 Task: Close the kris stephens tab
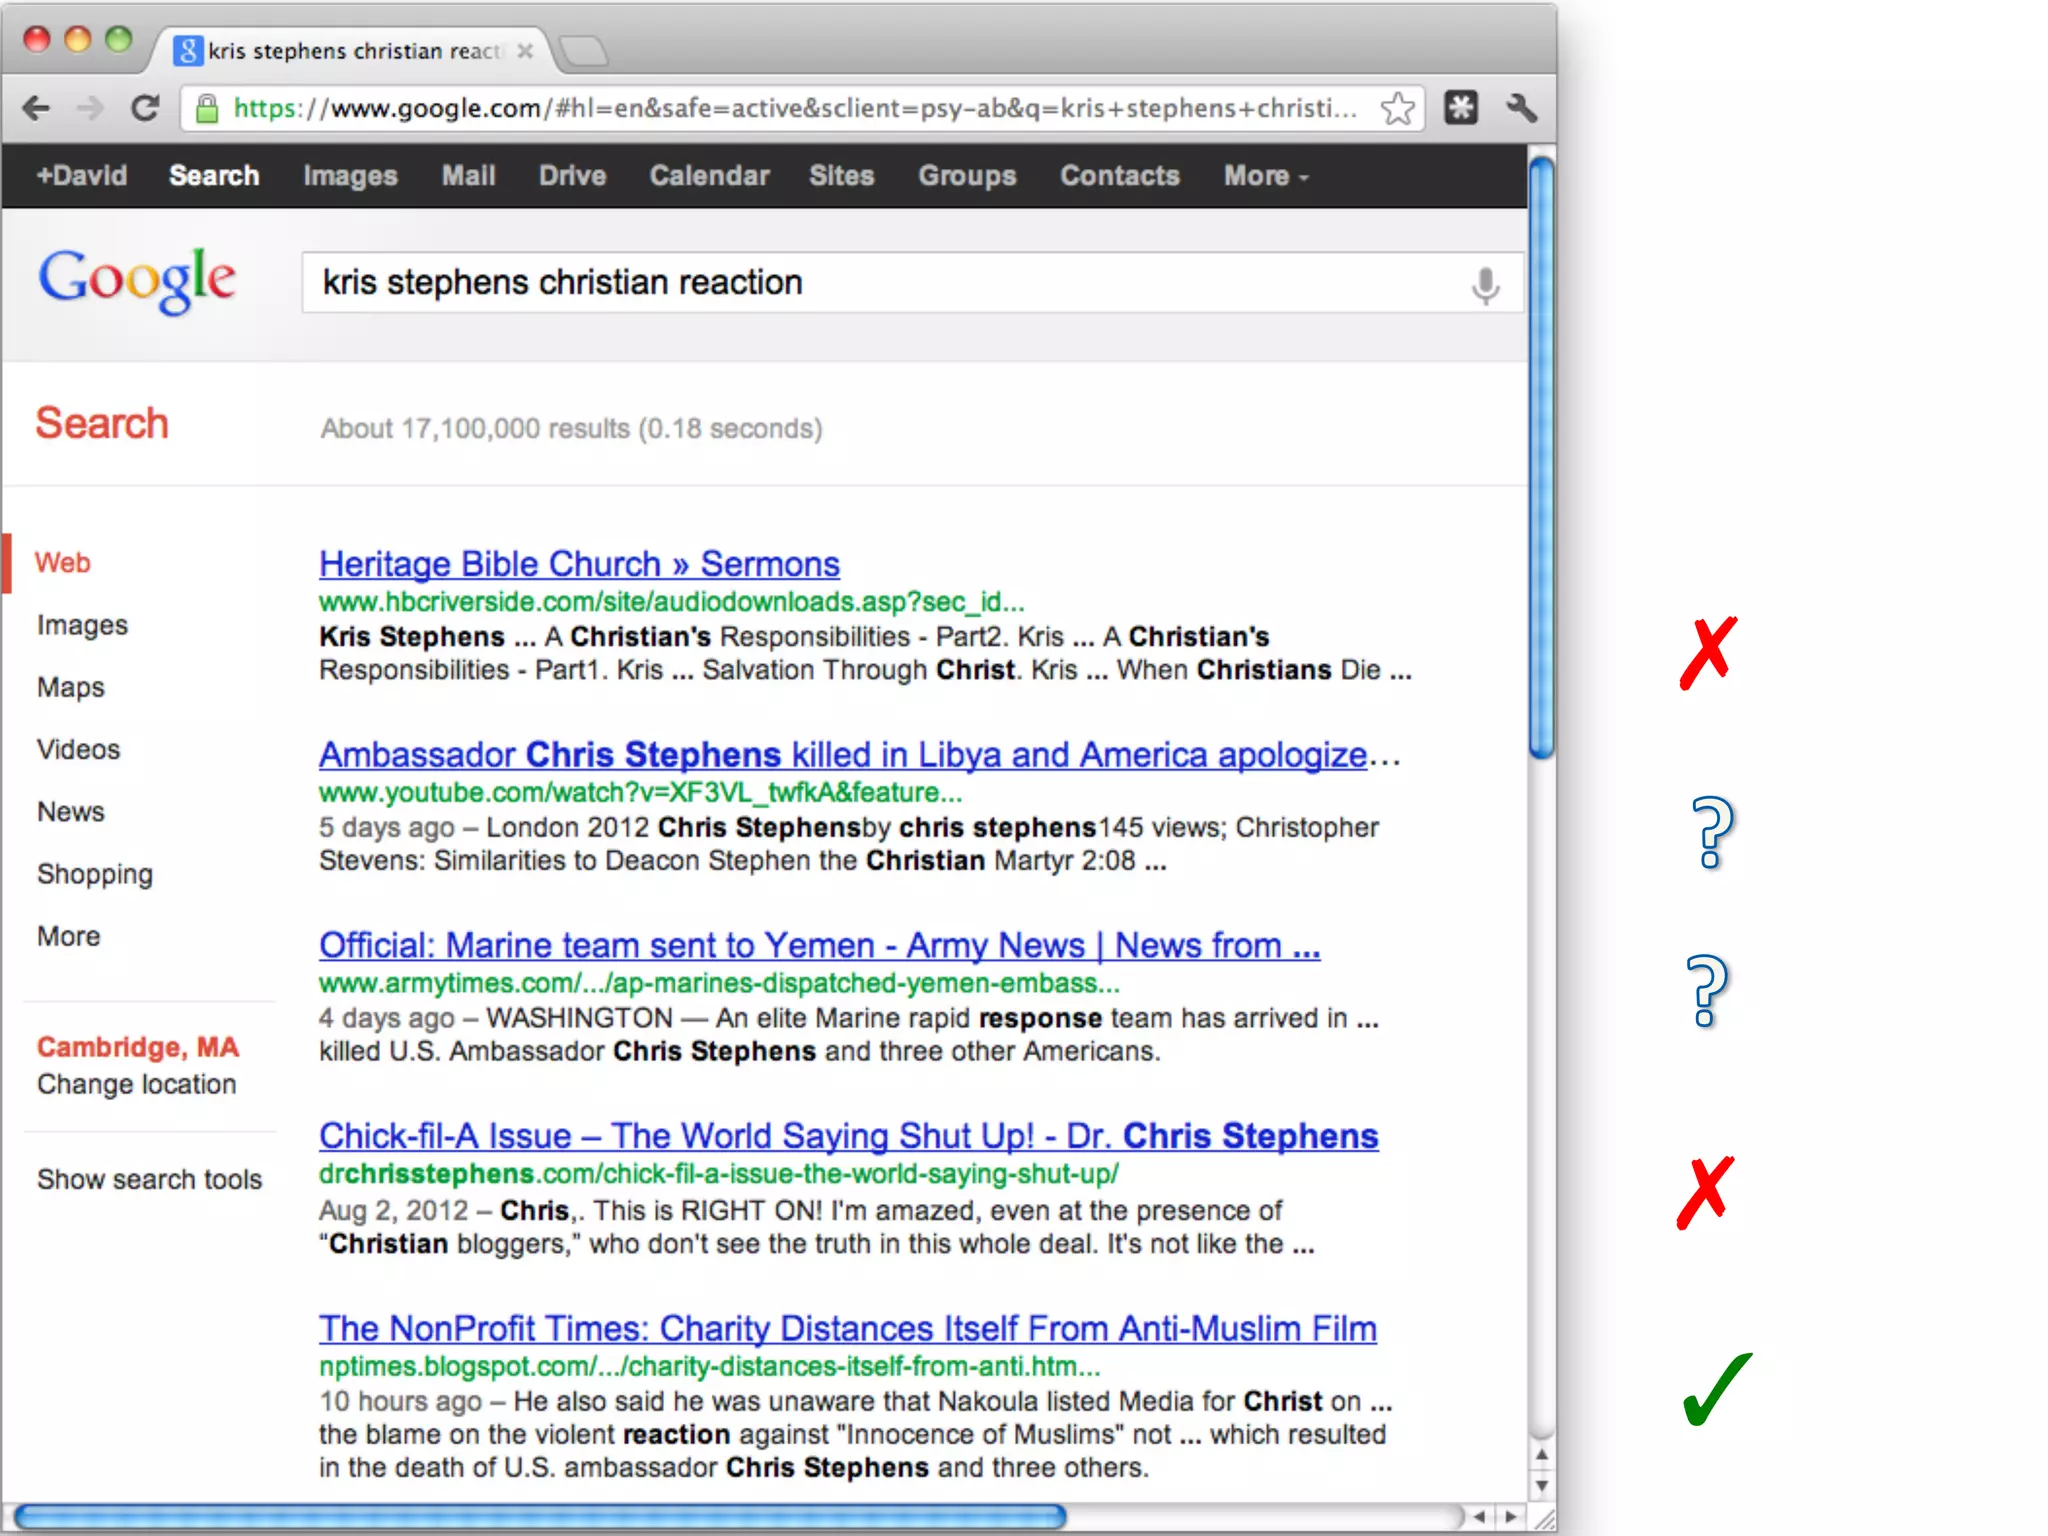click(525, 51)
